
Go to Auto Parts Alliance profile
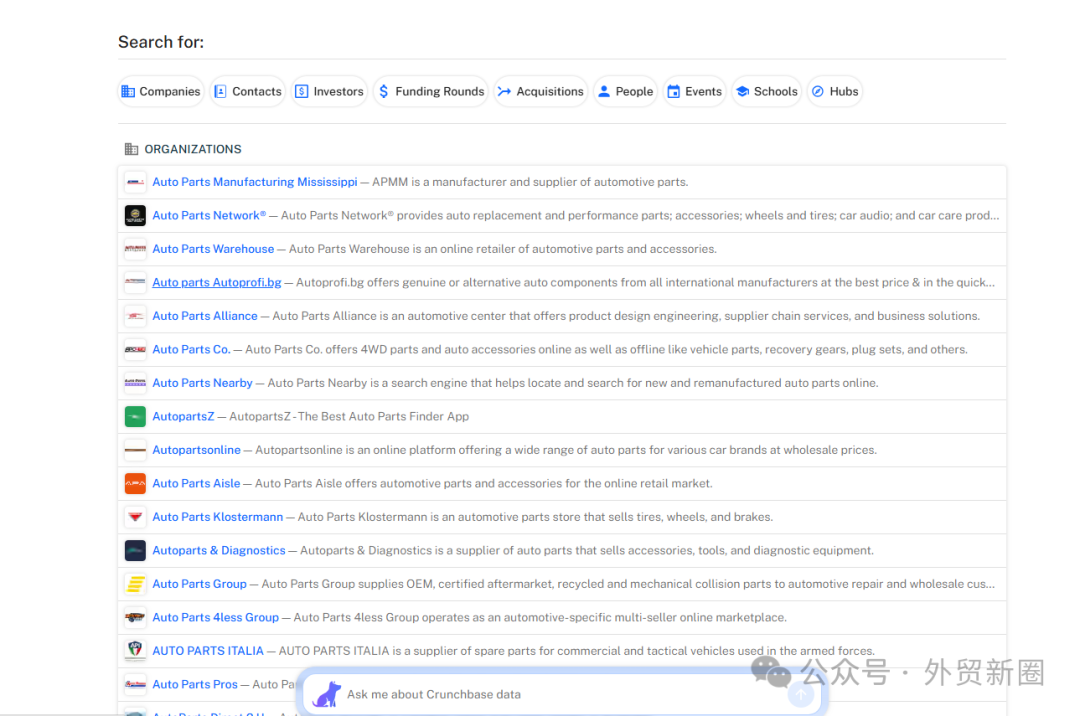pyautogui.click(x=205, y=316)
